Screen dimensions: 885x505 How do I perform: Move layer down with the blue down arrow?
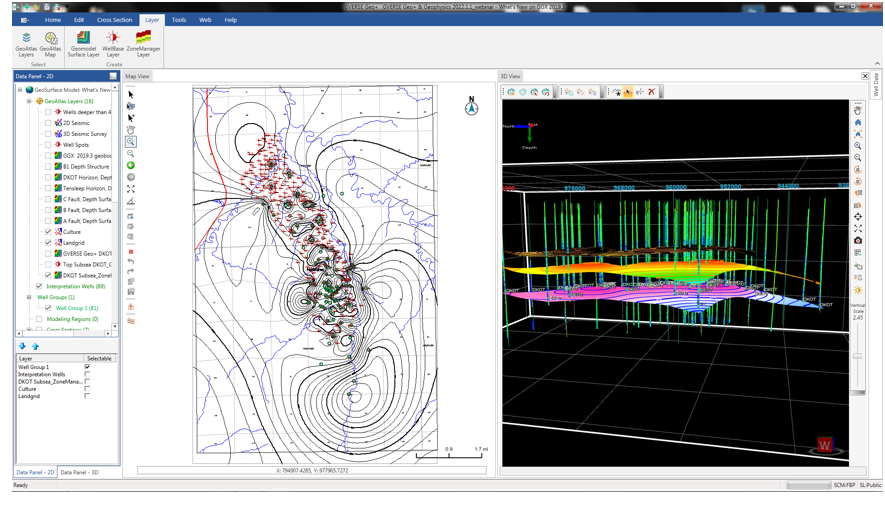click(23, 346)
